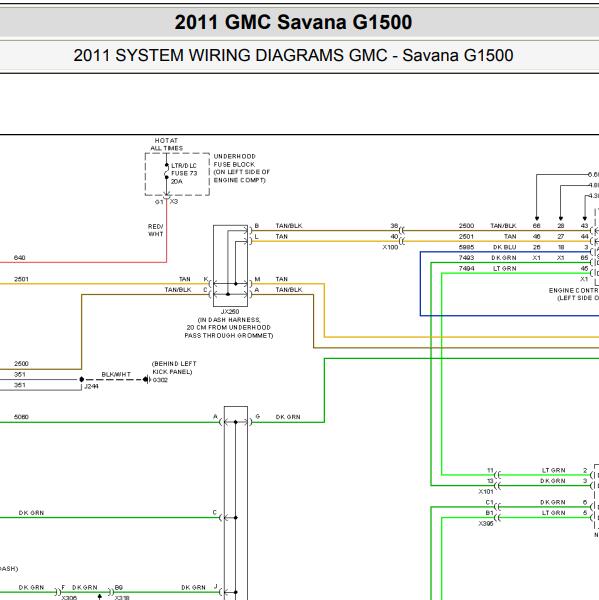Click the 'JX250' junction connector label
Image resolution: width=599 pixels, height=600 pixels.
[x=230, y=311]
